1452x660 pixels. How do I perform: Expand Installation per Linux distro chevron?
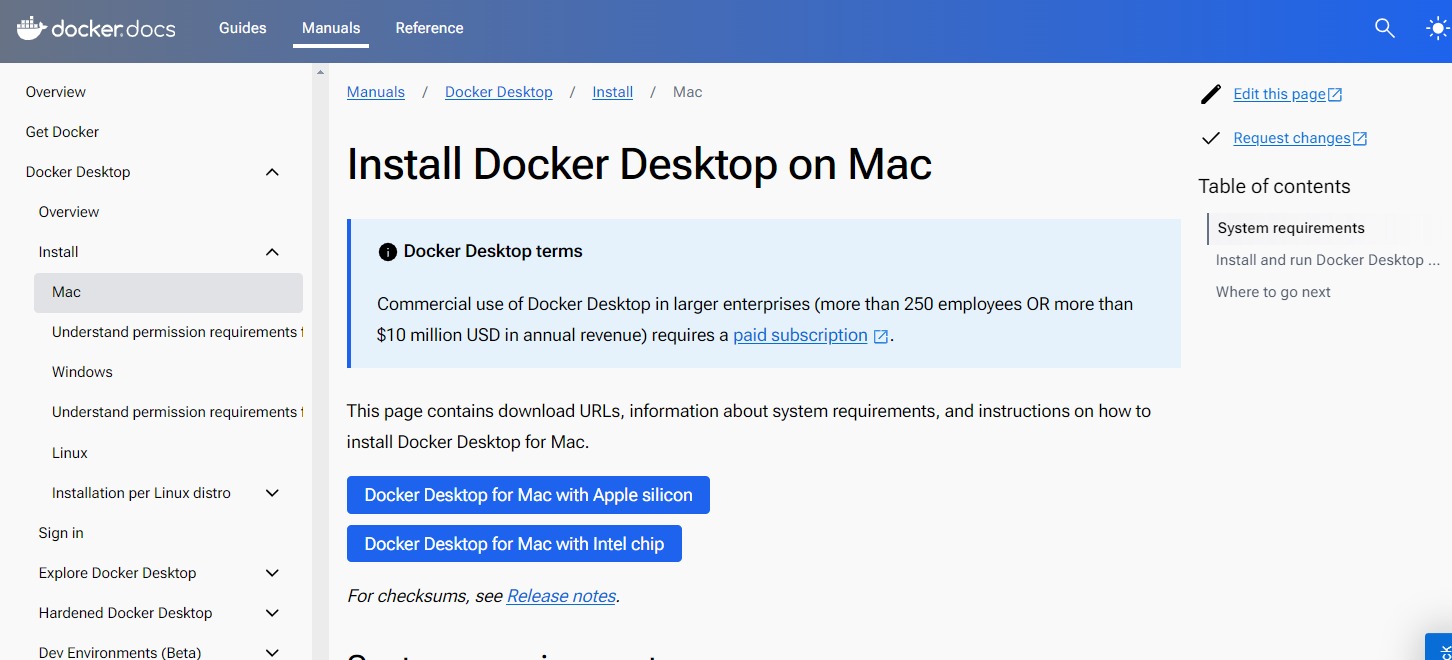click(x=272, y=493)
